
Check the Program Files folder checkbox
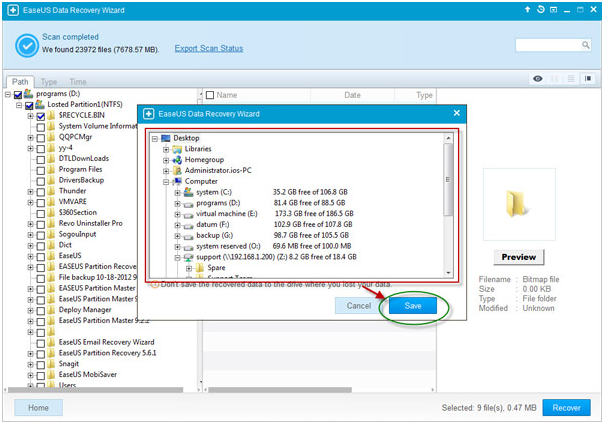40,170
